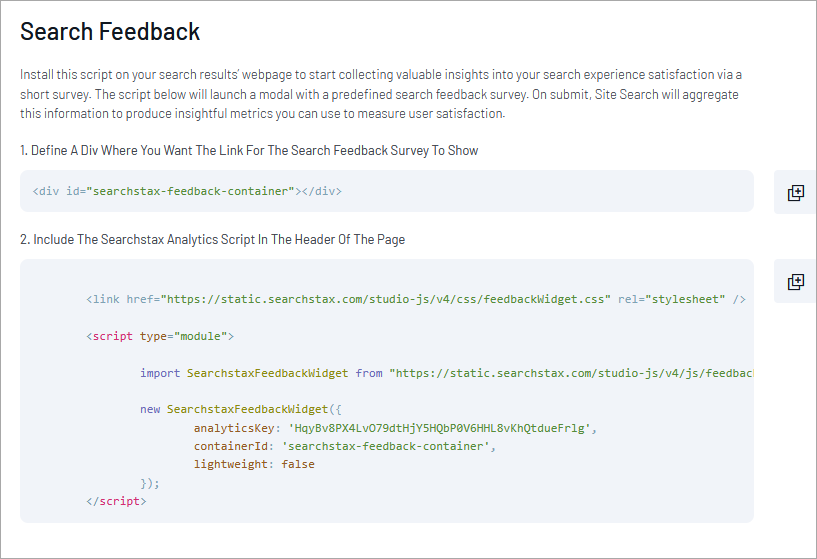Click the lightweight false value
Viewport: 817px width, 559px height.
298,464
